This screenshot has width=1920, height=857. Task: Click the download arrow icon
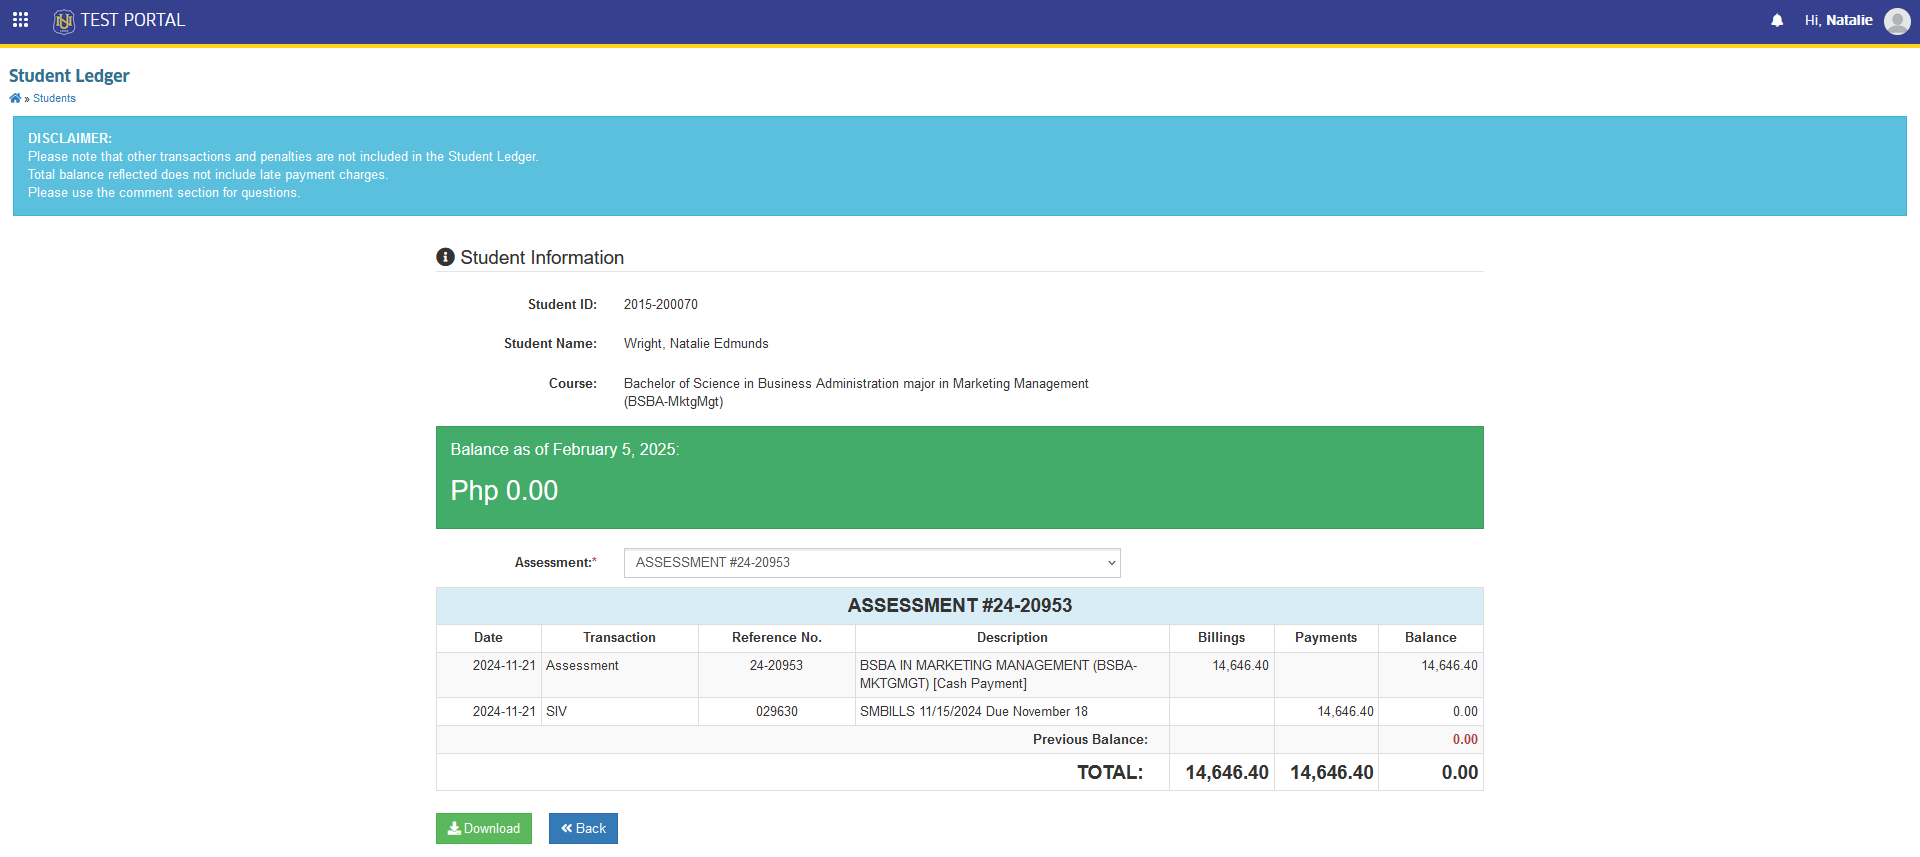[454, 828]
